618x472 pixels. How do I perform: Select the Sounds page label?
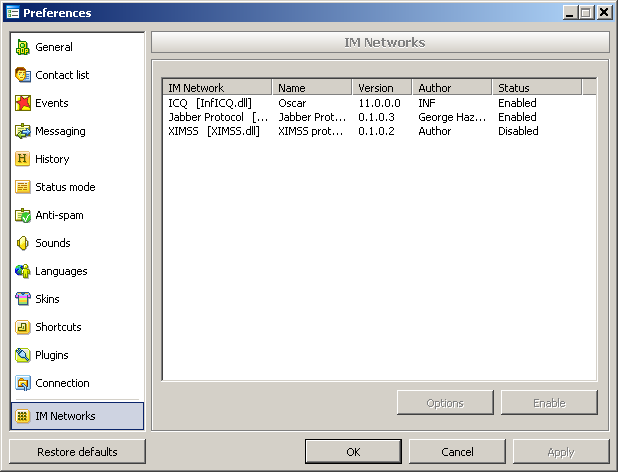coord(52,243)
